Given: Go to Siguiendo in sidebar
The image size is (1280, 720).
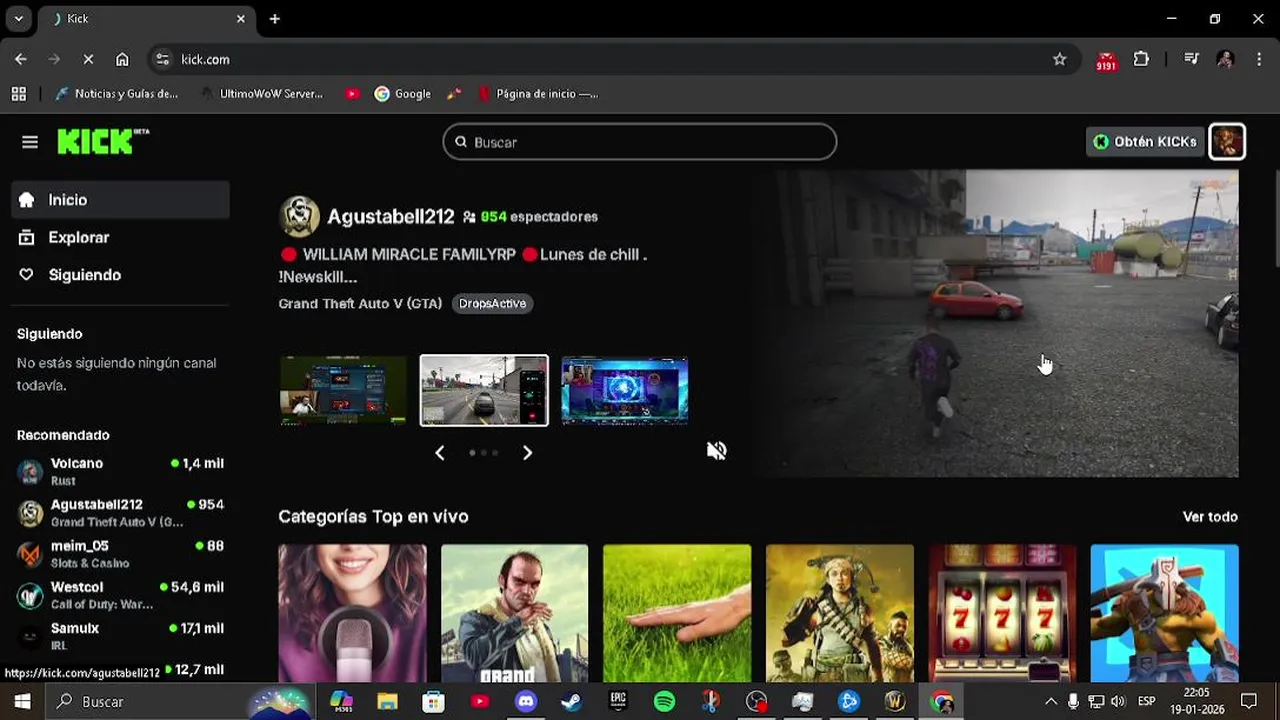Looking at the screenshot, I should pyautogui.click(x=120, y=275).
